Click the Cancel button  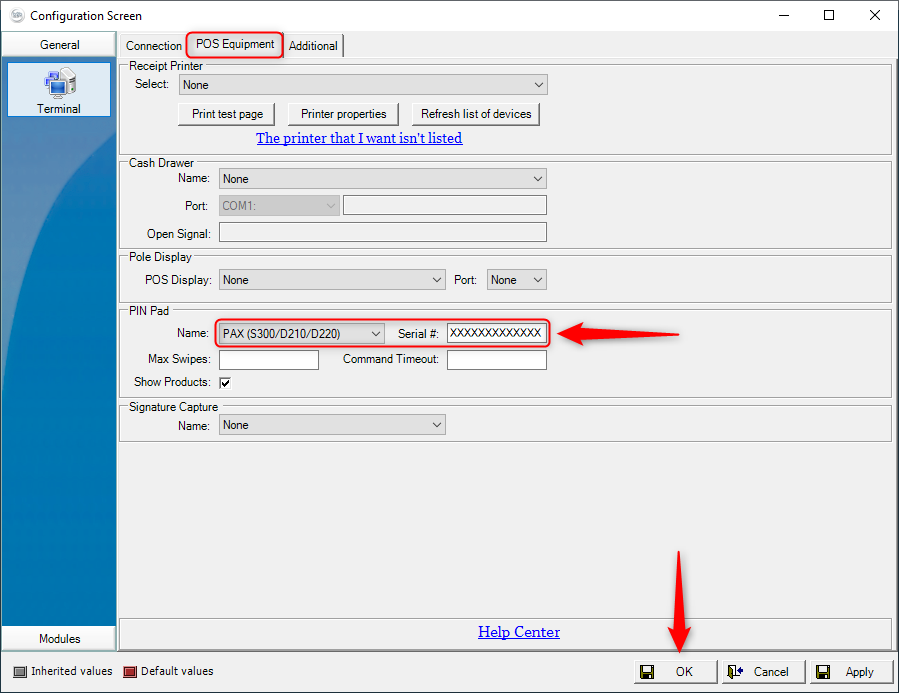[x=764, y=672]
